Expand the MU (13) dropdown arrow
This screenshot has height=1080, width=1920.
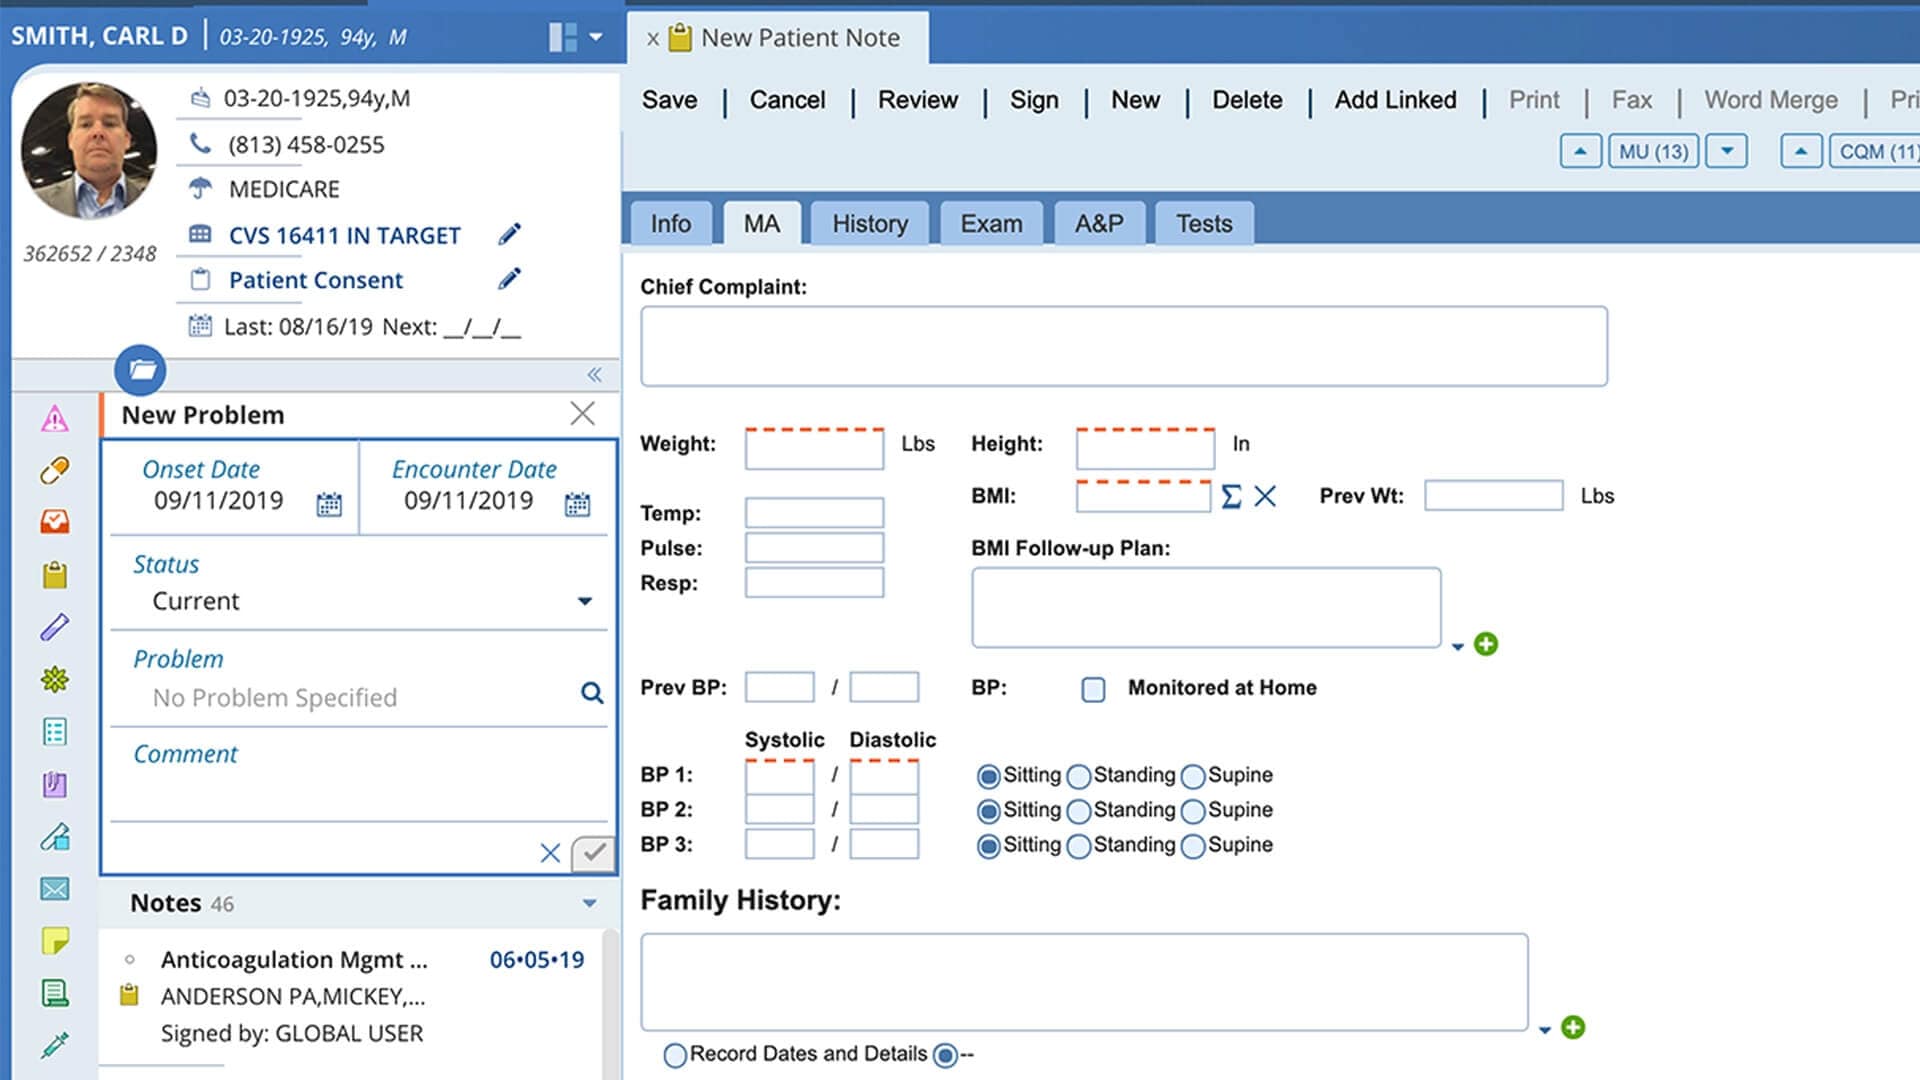click(1725, 152)
